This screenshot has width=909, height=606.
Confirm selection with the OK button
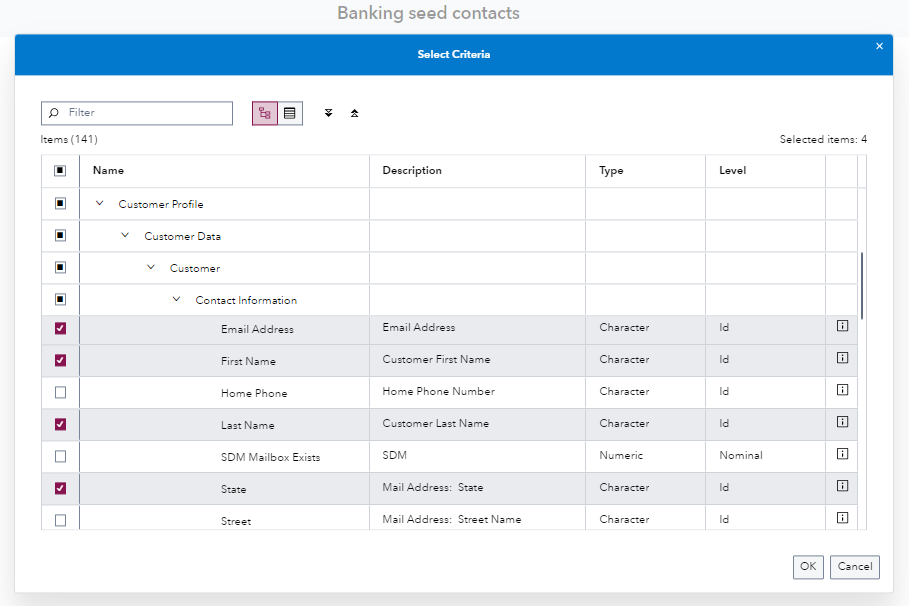click(808, 567)
